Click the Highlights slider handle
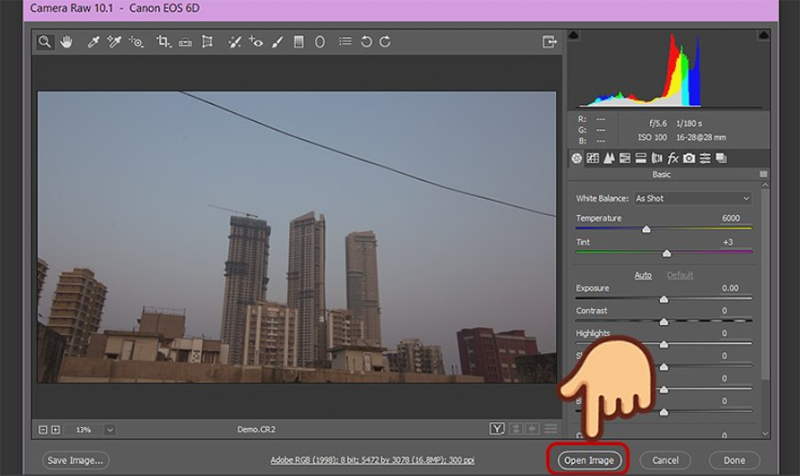Screen dimensions: 800x476 click(664, 344)
